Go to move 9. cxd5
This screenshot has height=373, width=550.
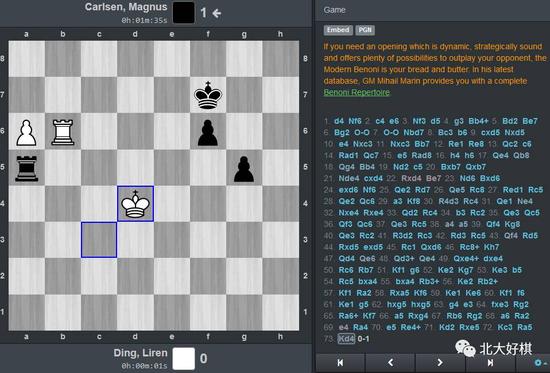(490, 133)
